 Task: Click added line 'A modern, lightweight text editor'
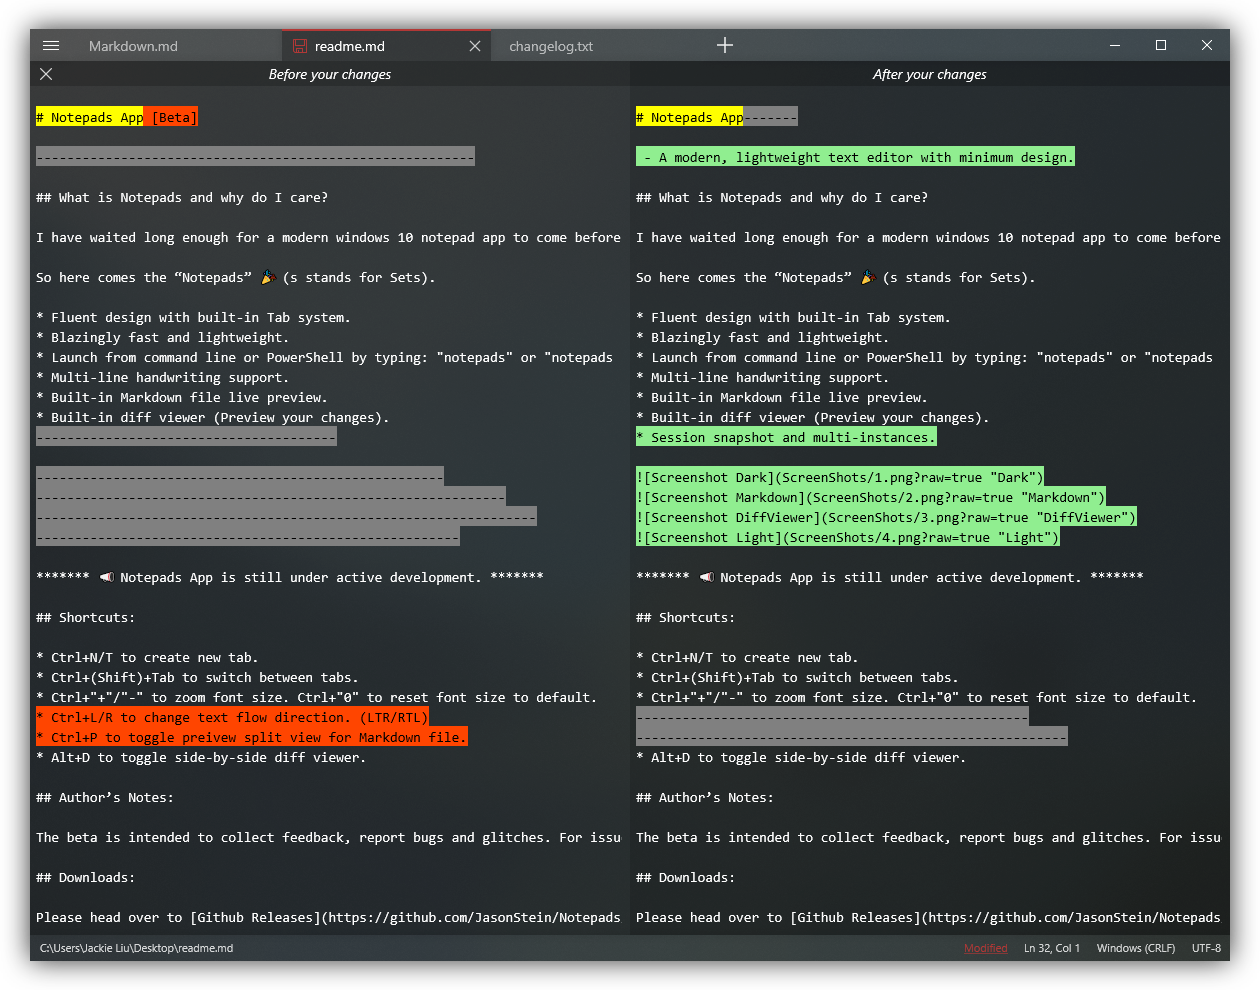click(855, 157)
